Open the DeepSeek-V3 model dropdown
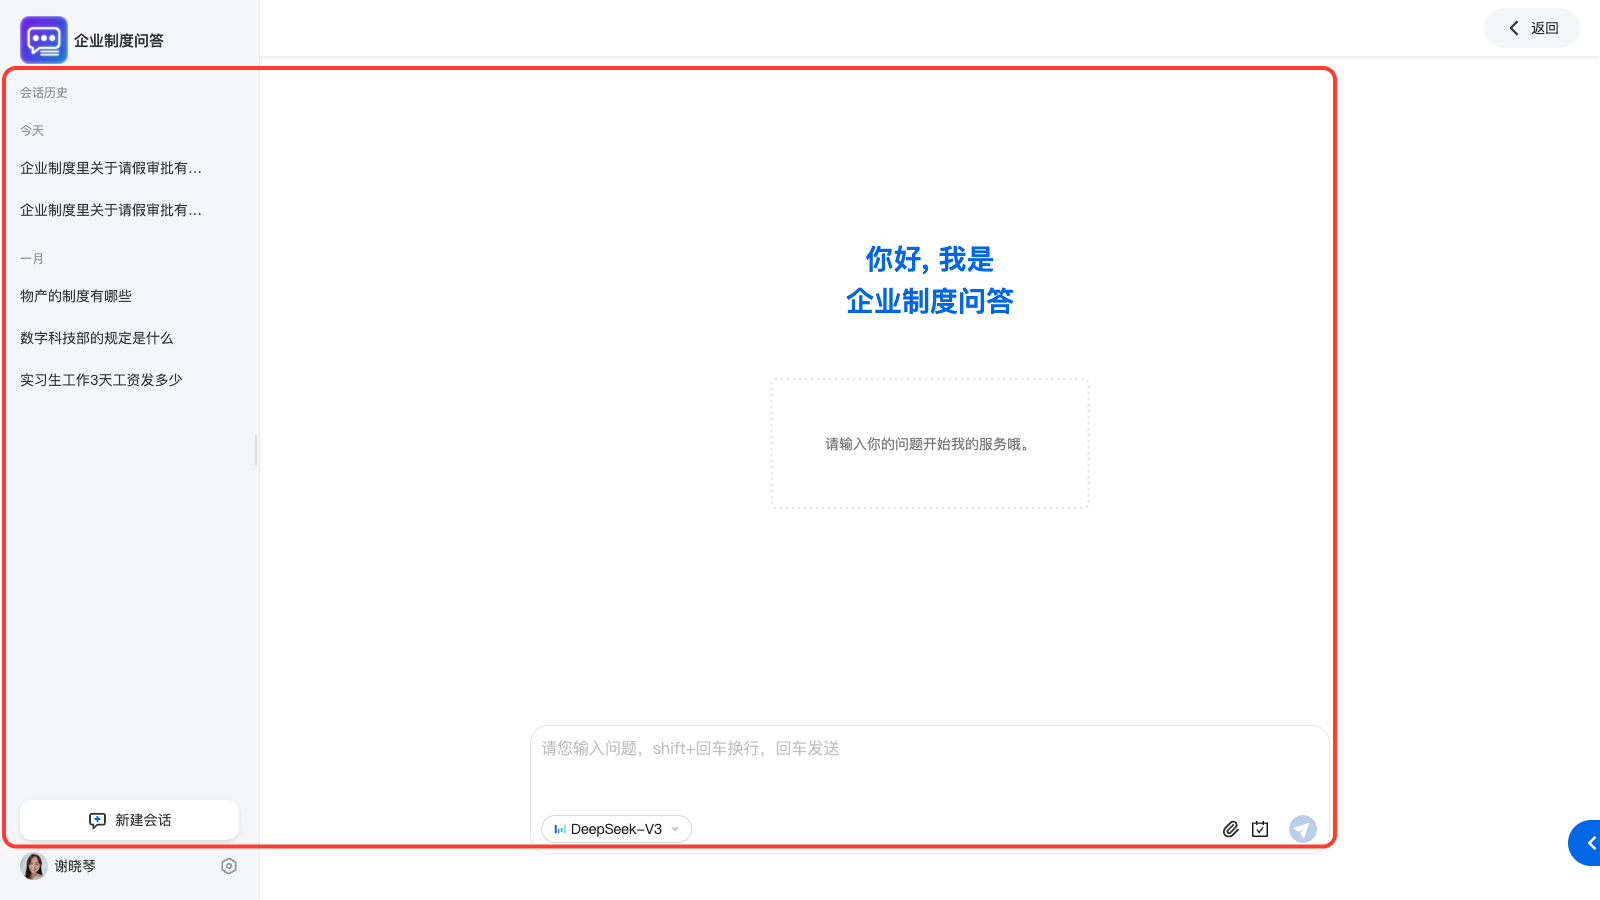1600x900 pixels. click(616, 829)
